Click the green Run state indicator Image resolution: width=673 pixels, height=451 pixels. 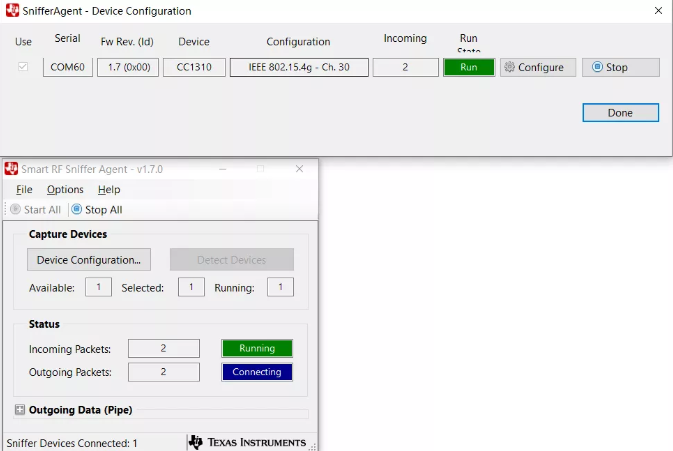(x=469, y=67)
